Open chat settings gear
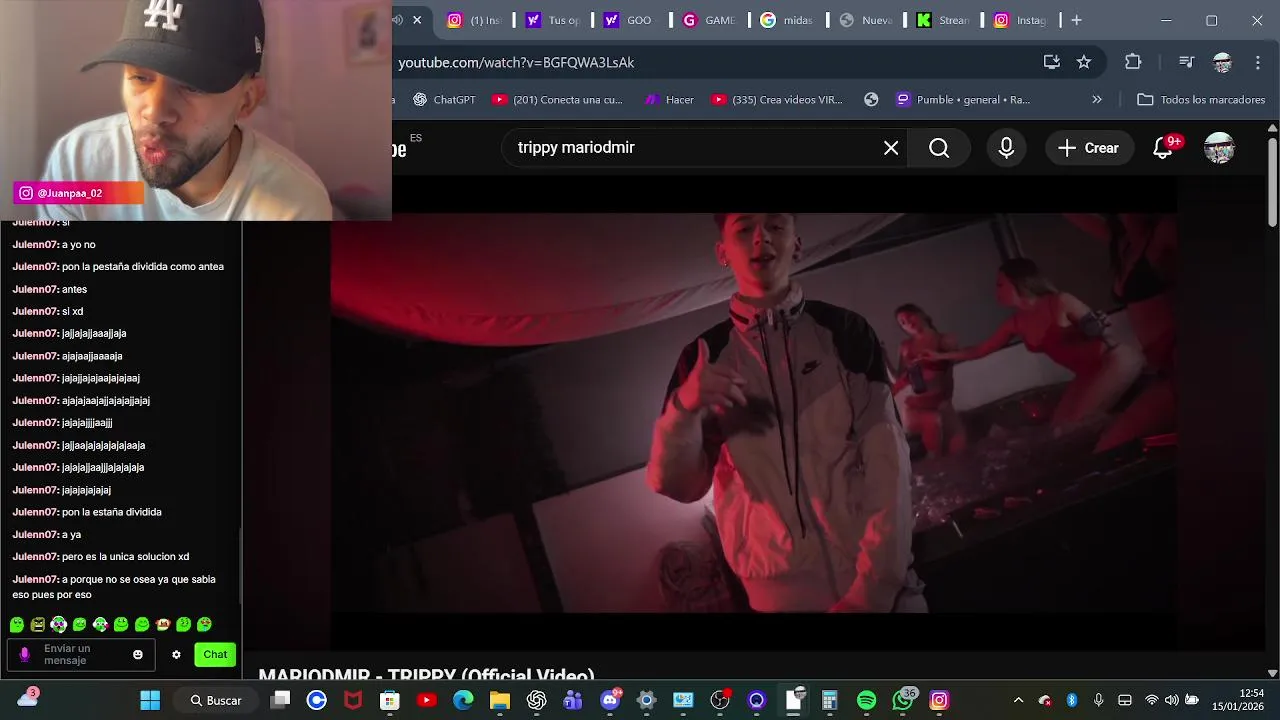Viewport: 1280px width, 720px height. coord(176,655)
